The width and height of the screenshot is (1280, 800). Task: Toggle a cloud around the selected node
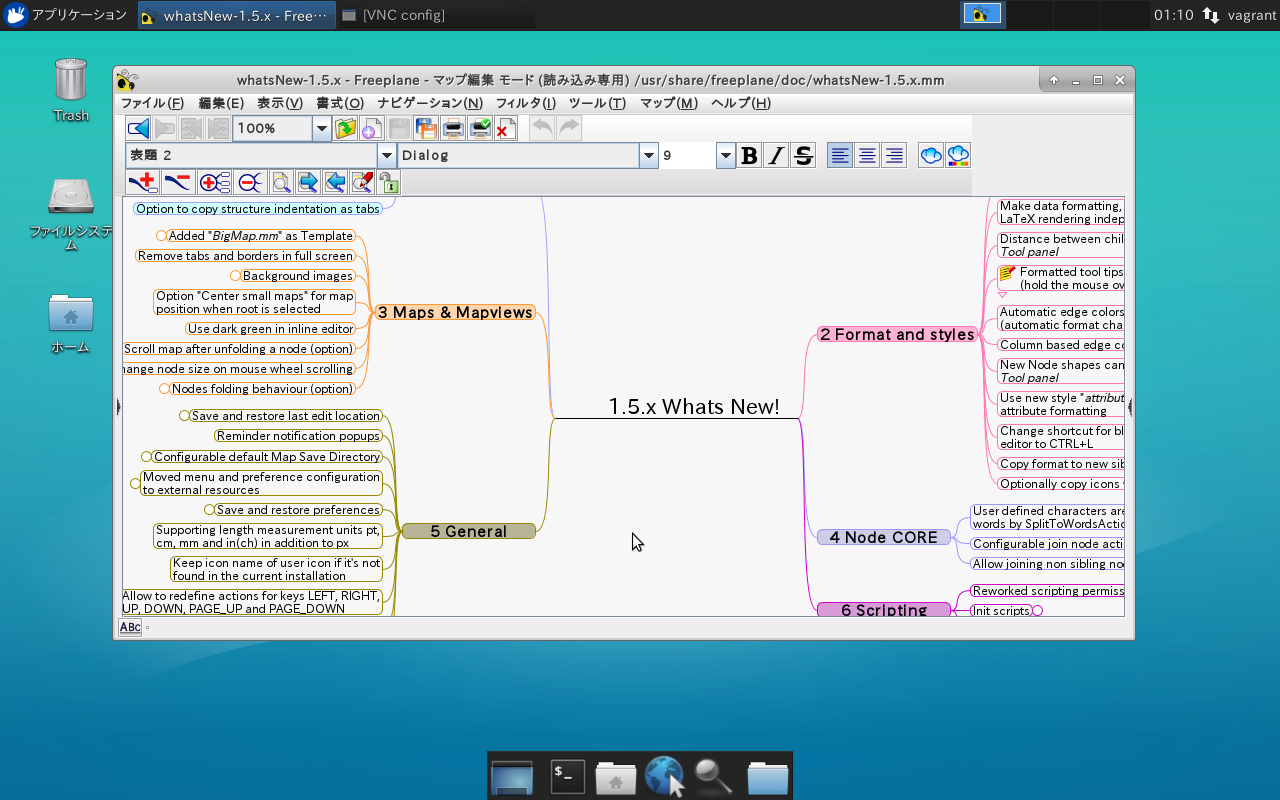930,155
